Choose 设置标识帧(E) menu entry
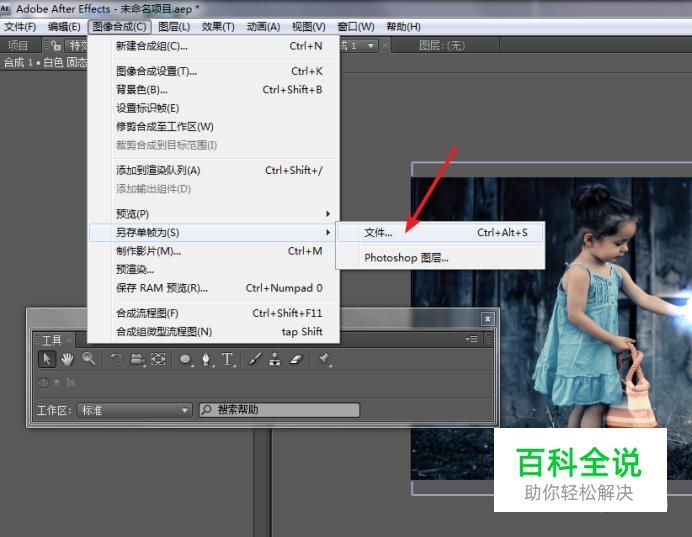 [x=214, y=108]
